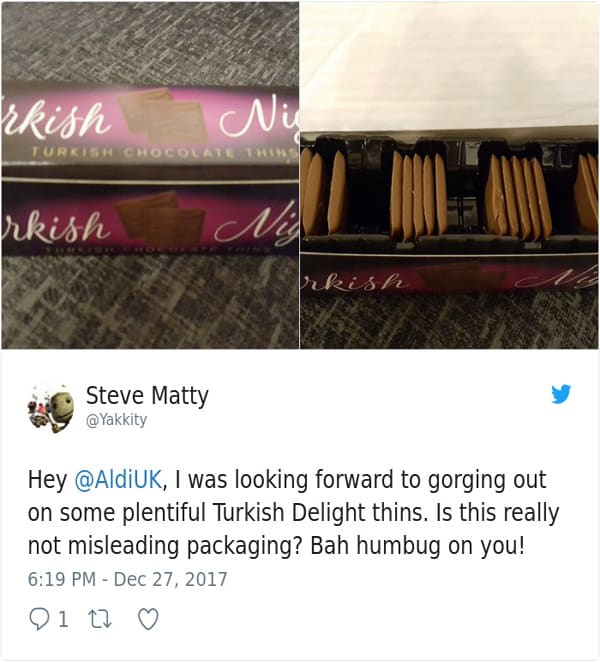
Task: Like the tweet with the heart icon
Action: [x=149, y=619]
